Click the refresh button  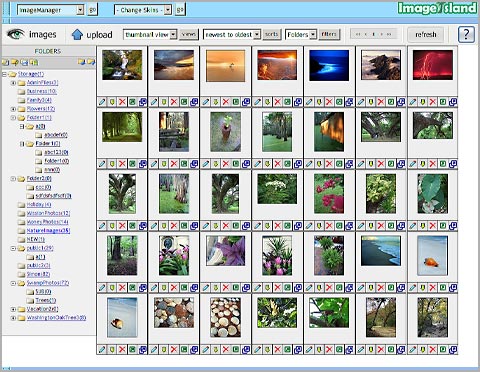pos(426,34)
